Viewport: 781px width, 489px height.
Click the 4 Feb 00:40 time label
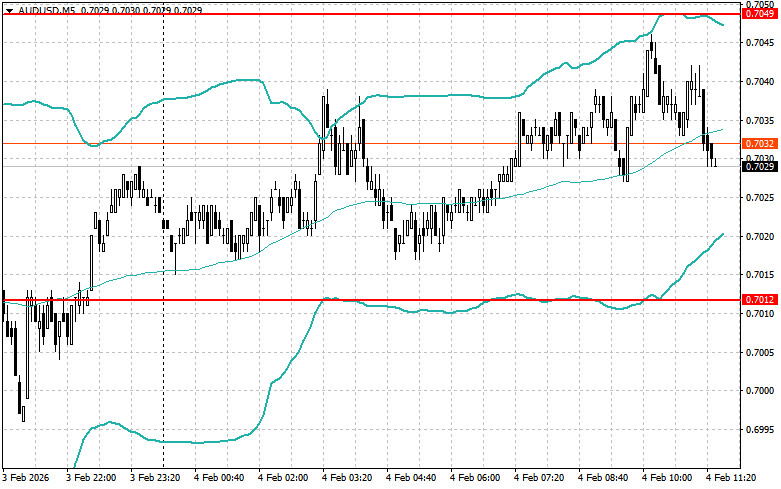click(x=219, y=478)
